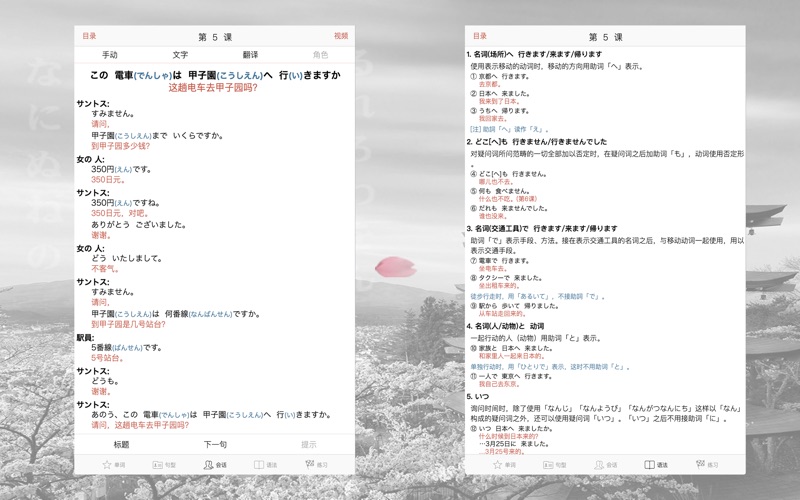Click the red translation 这趟电车去甲子园吗?
Image resolution: width=800 pixels, height=500 pixels.
click(x=213, y=88)
